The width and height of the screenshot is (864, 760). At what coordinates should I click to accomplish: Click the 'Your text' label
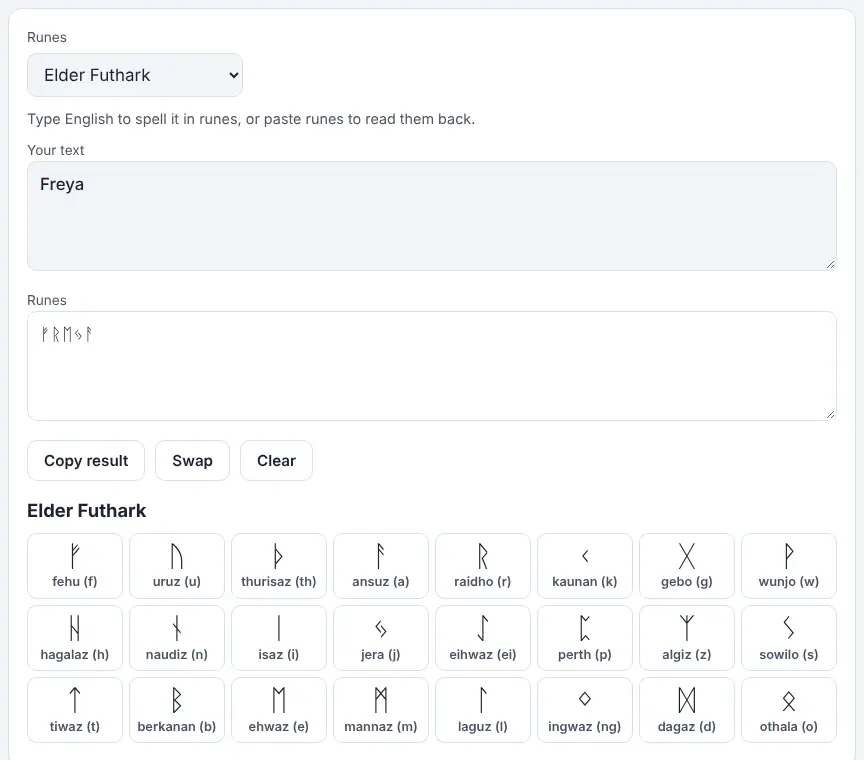tap(56, 150)
